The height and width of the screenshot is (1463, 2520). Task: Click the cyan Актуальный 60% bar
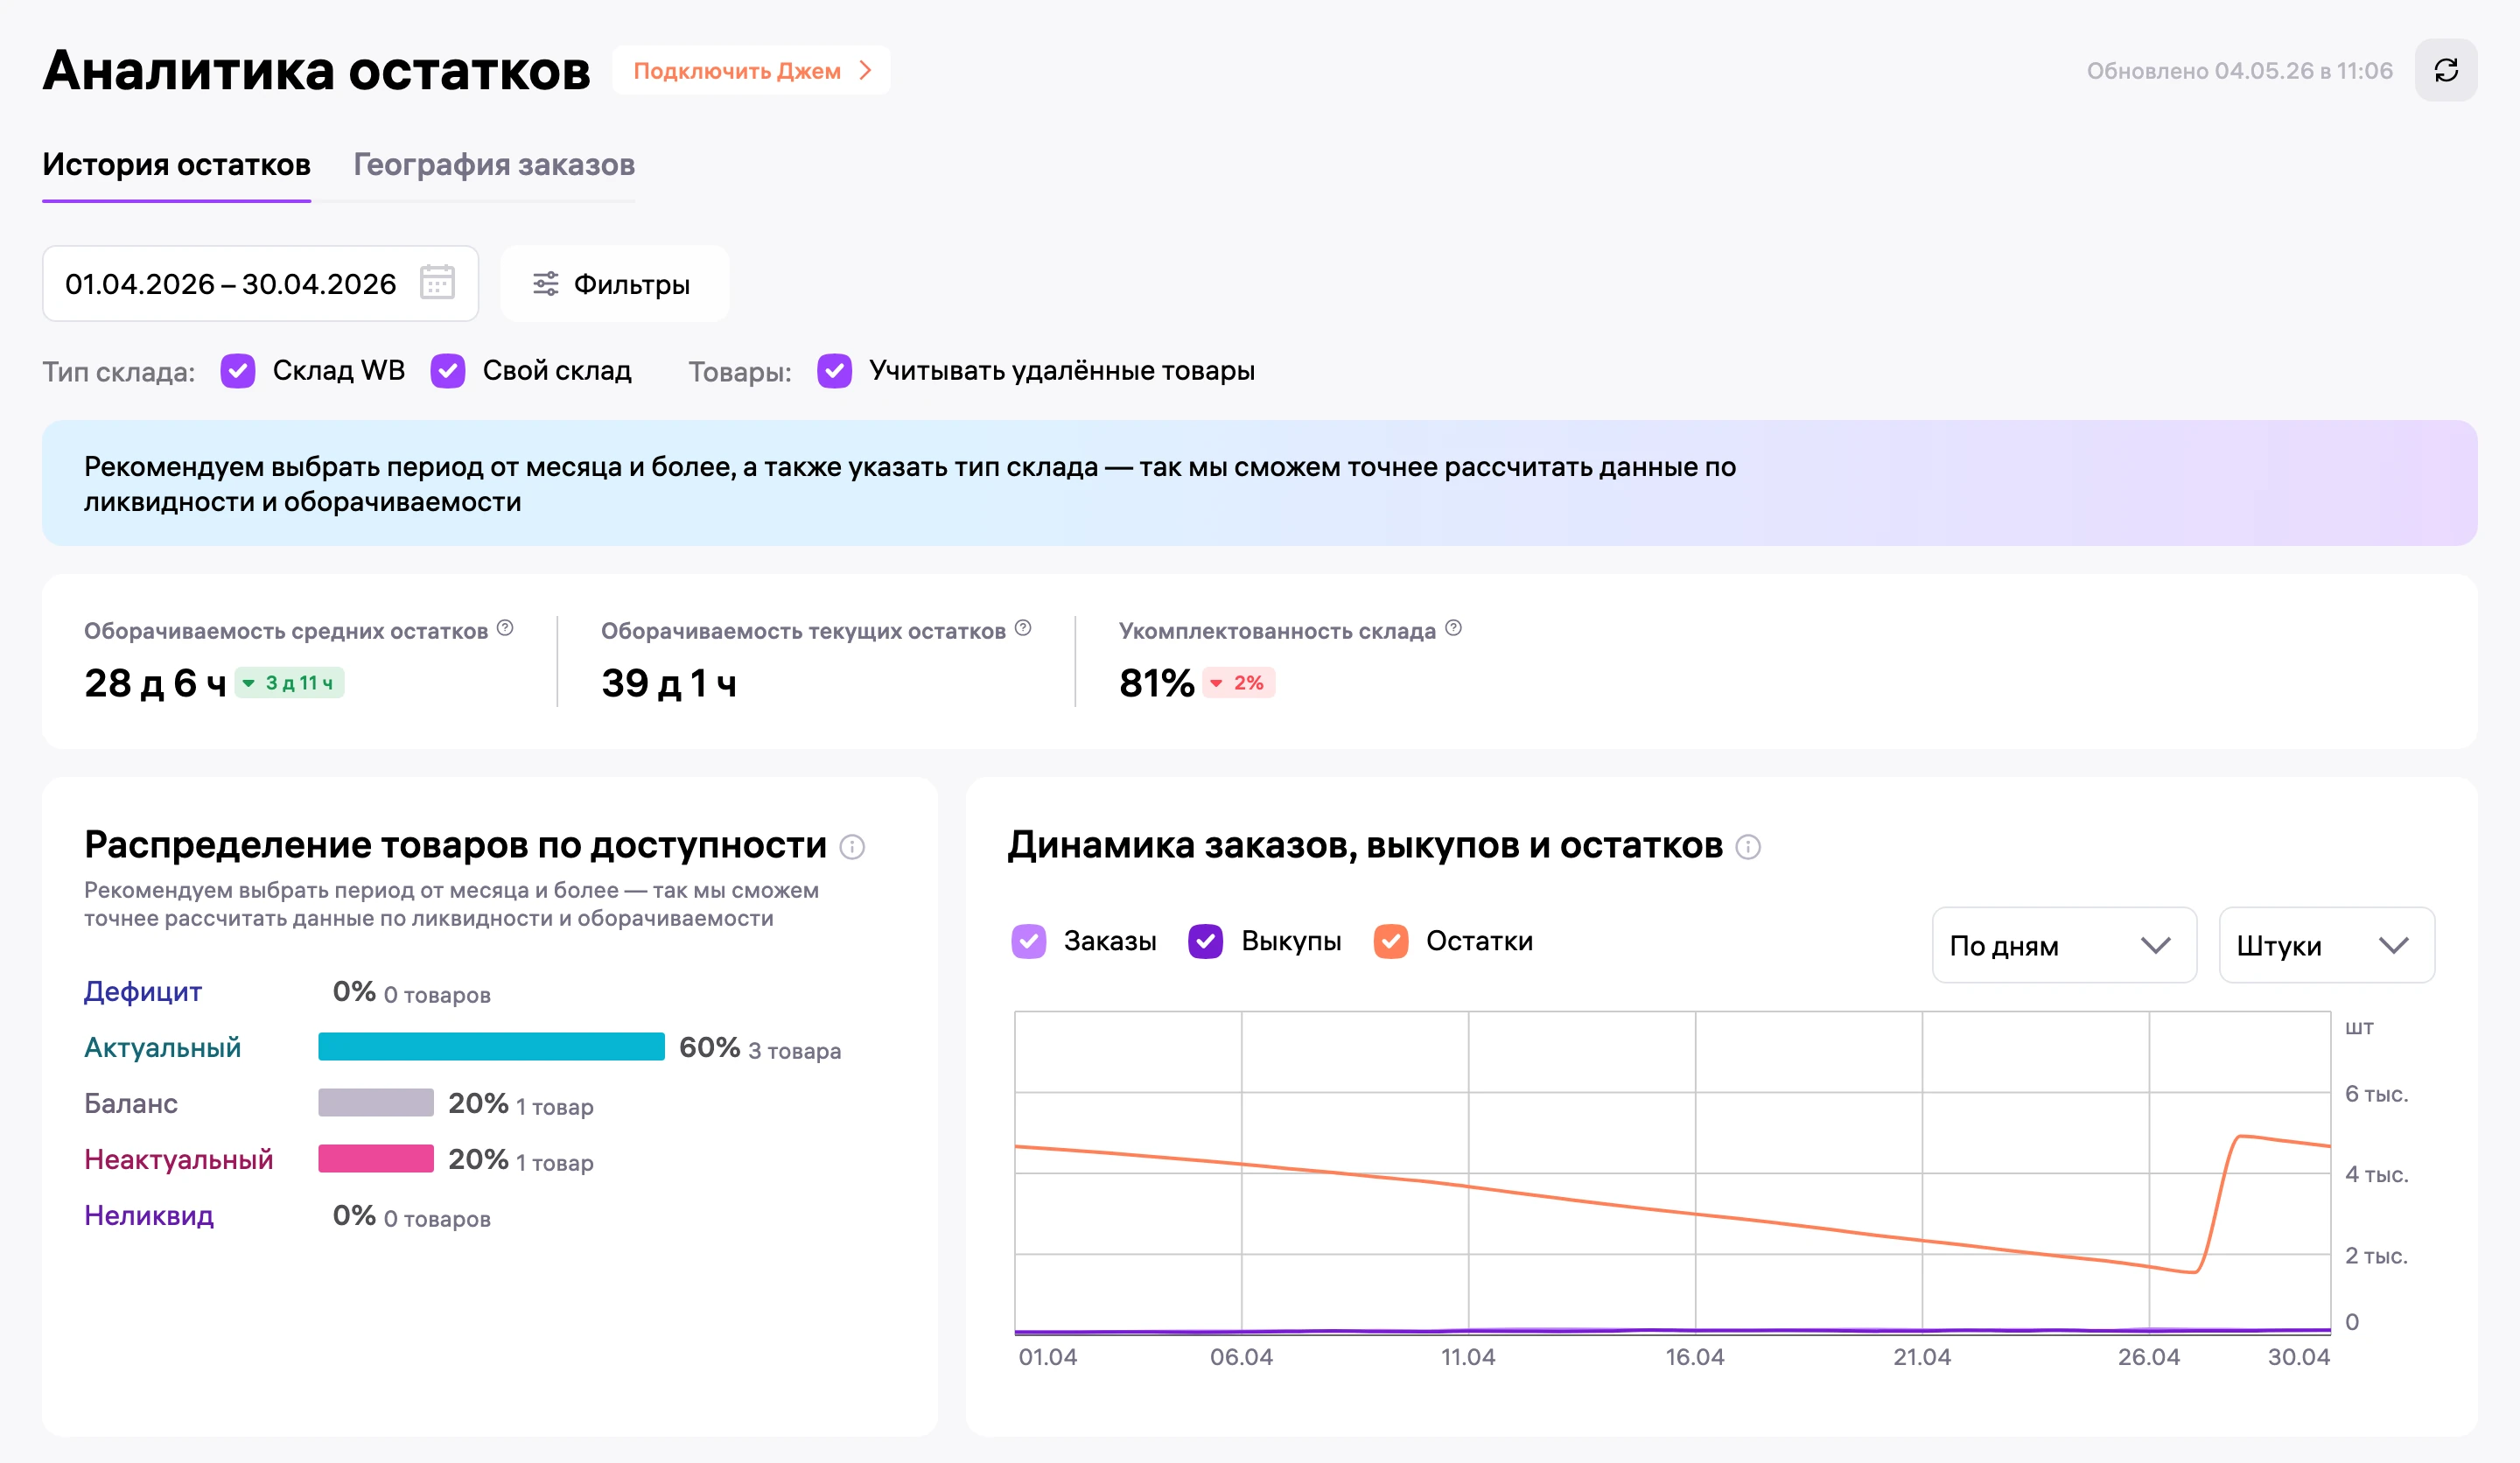pos(491,1047)
